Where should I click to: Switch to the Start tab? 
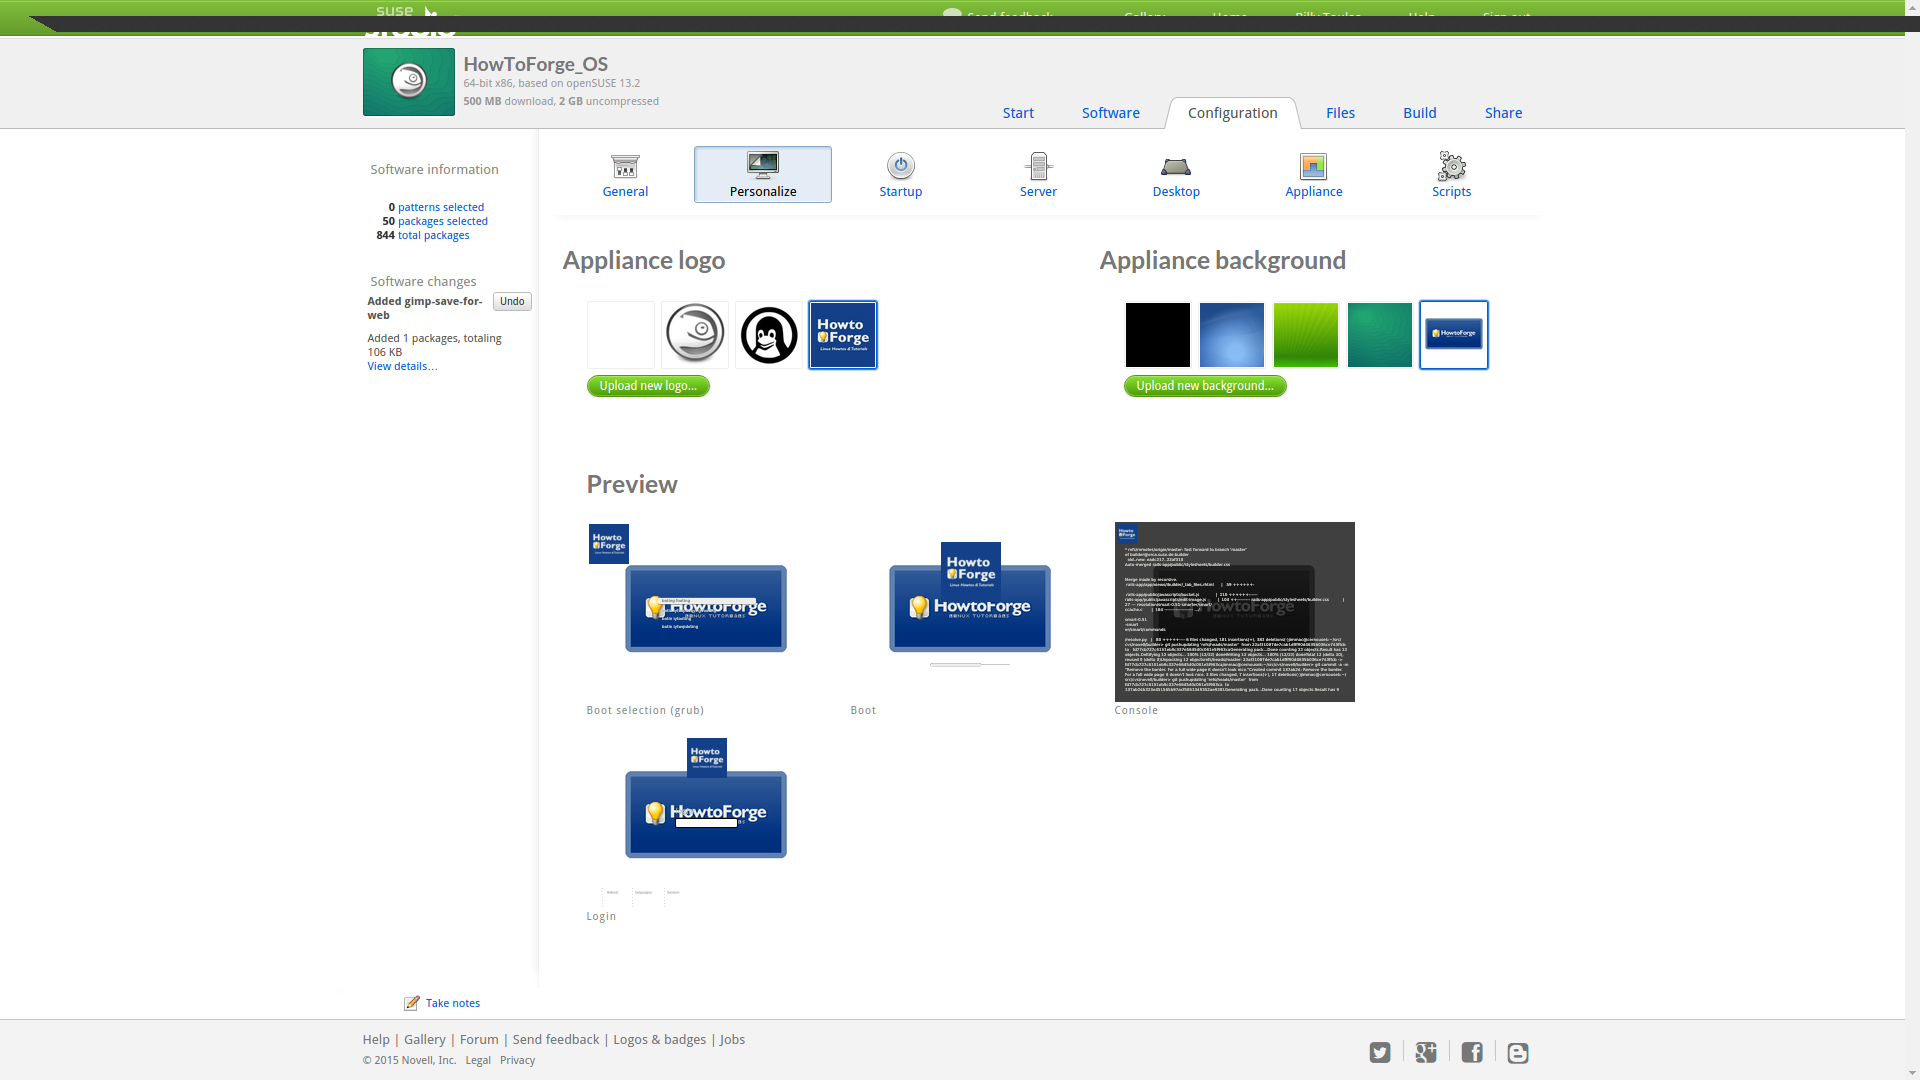1018,113
